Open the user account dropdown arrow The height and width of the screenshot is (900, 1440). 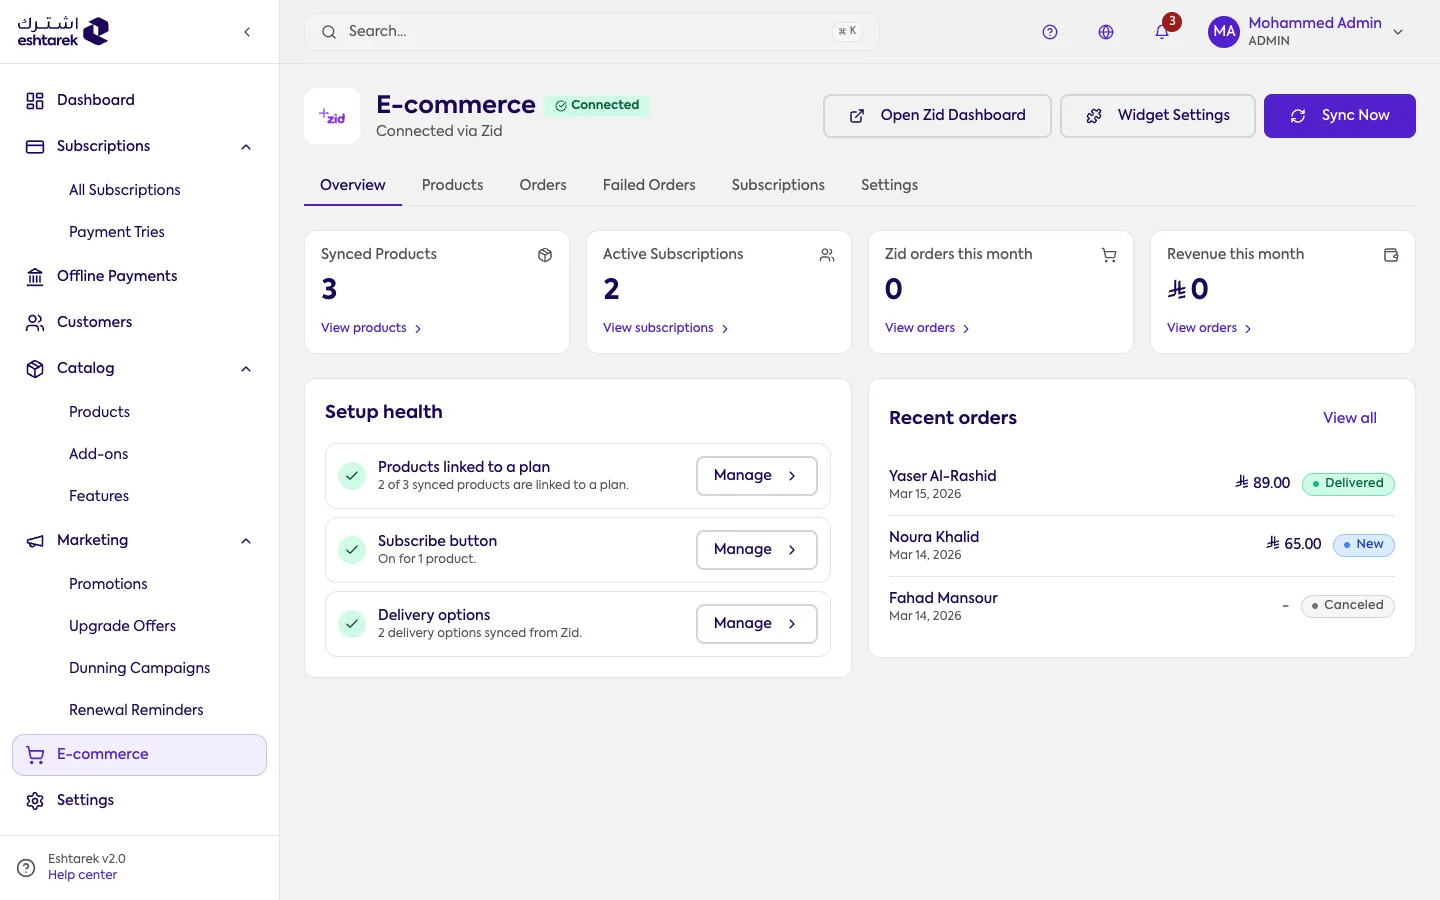[x=1398, y=32]
